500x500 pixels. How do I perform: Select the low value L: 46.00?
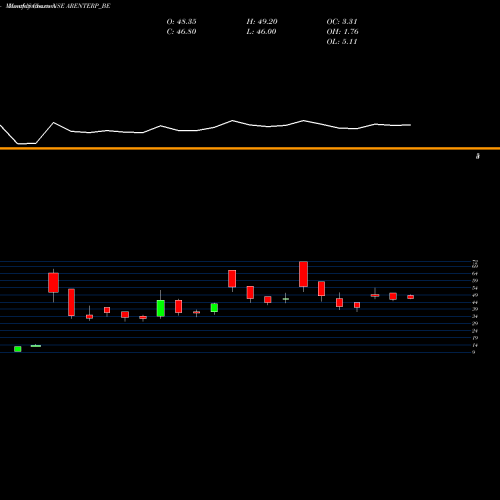[x=261, y=32]
